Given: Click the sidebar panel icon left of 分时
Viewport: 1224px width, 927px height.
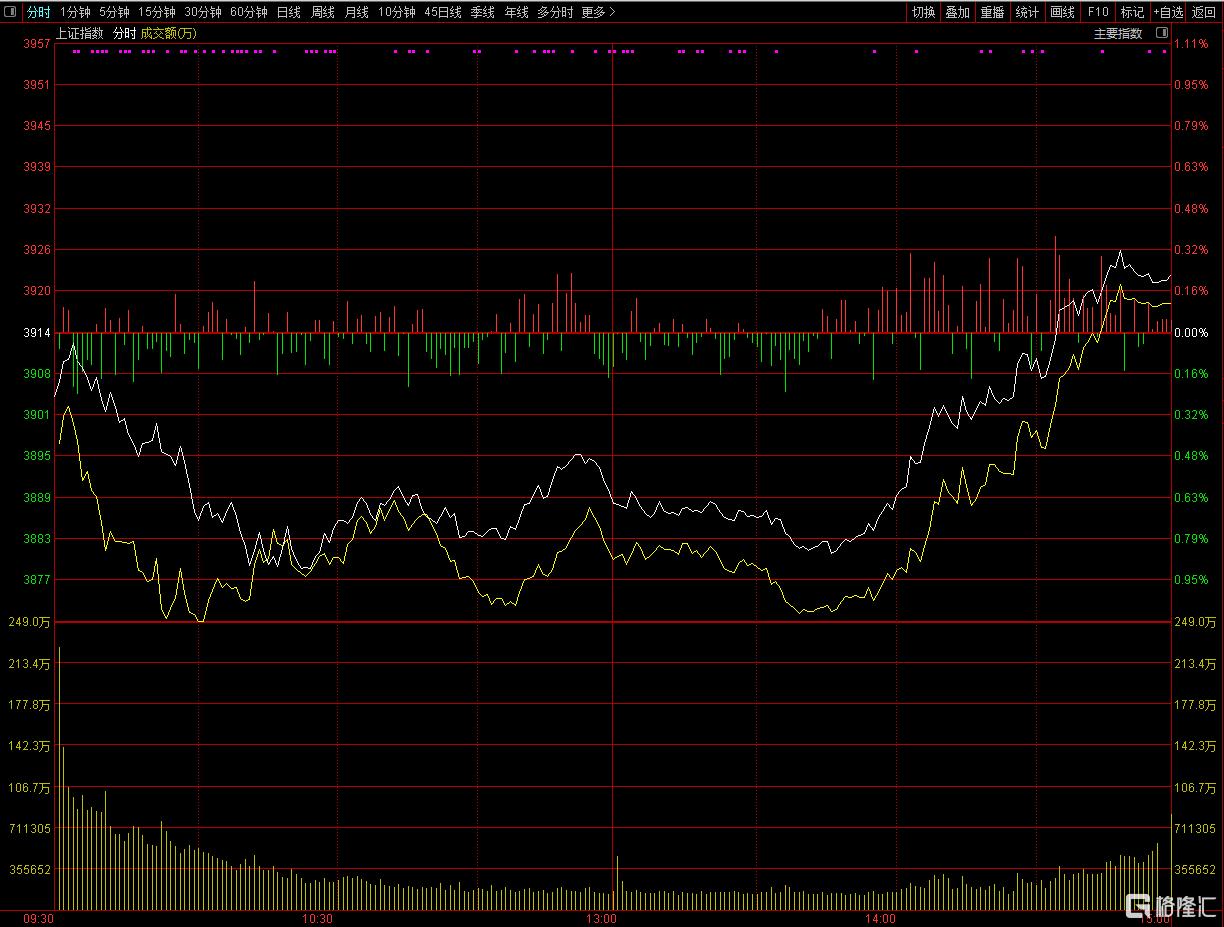Looking at the screenshot, I should coord(12,13).
